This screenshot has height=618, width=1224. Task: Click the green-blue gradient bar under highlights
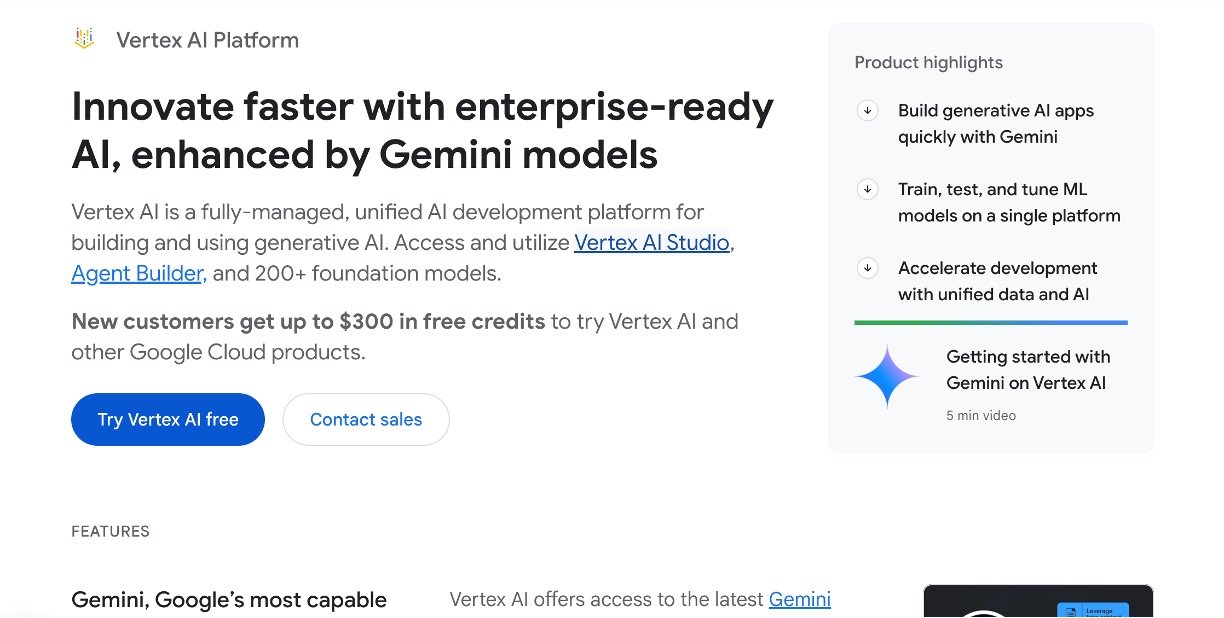point(990,323)
